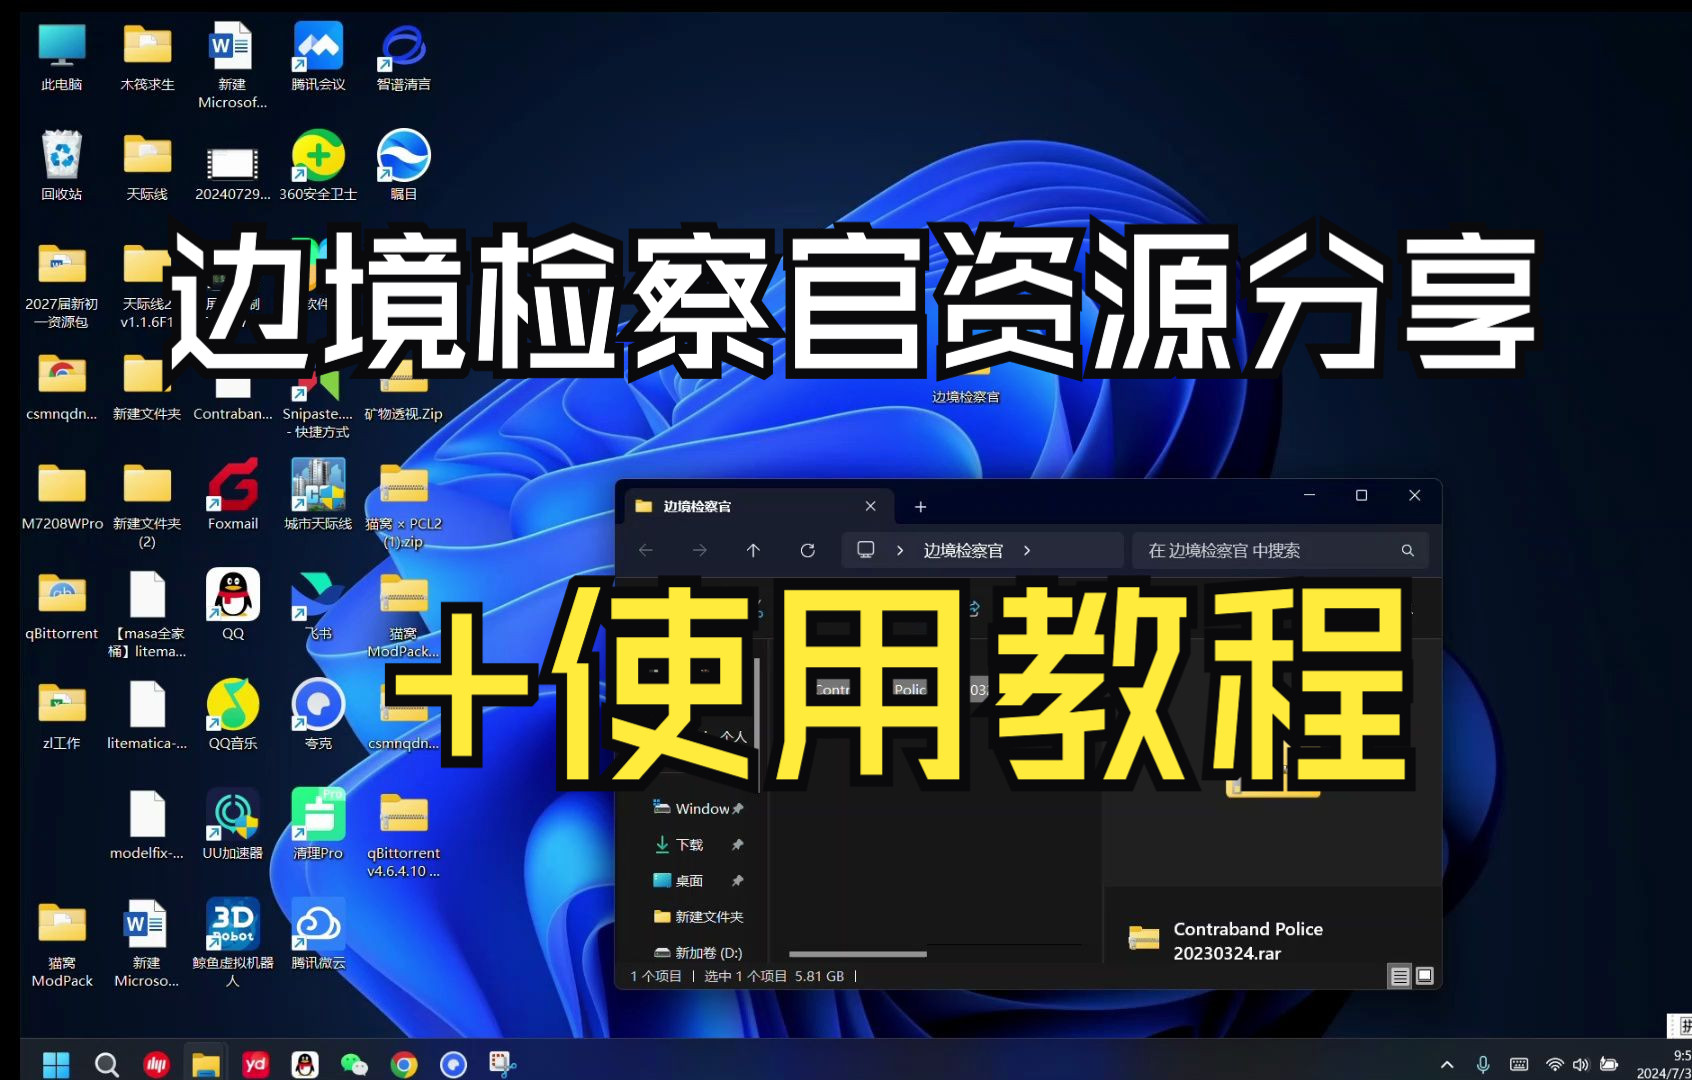Launch UU加速器 shortcut
Image resolution: width=1692 pixels, height=1080 pixels.
click(x=233, y=825)
